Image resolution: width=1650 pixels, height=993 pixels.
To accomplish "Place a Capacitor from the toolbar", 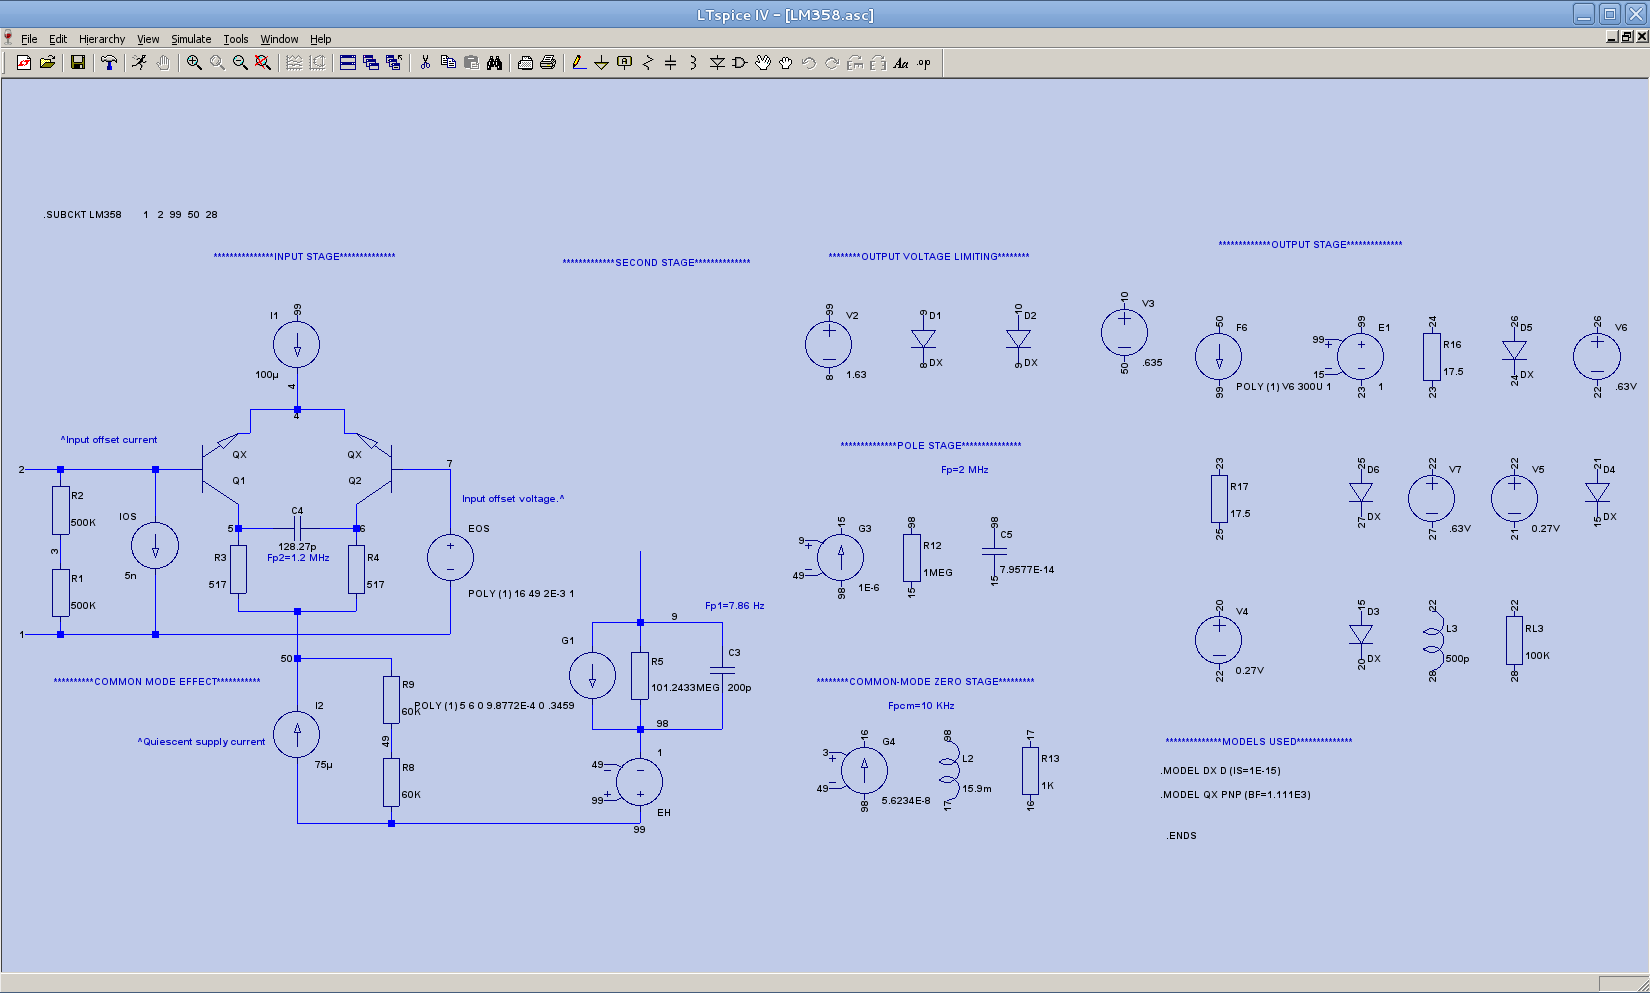I will [671, 63].
